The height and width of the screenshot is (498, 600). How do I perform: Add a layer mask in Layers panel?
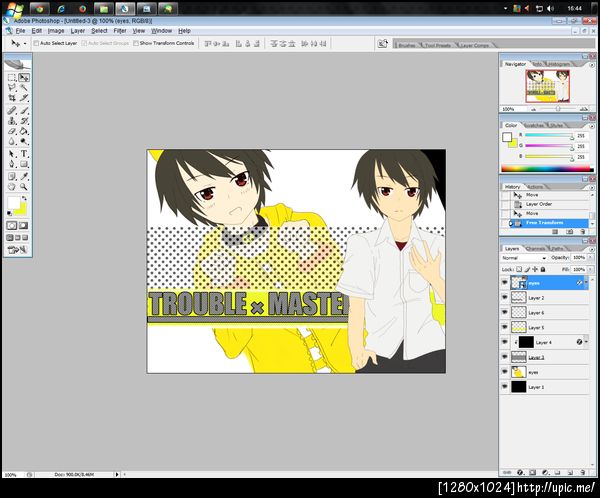532,472
